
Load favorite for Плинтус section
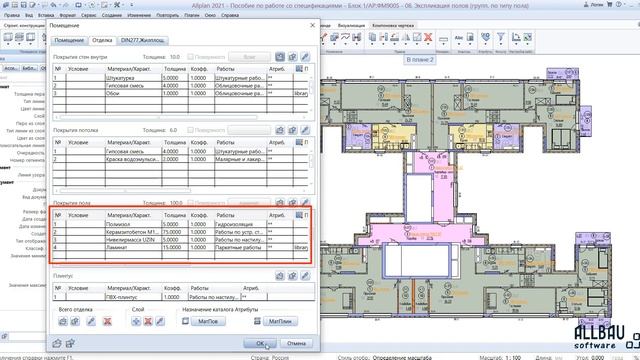coord(280,276)
